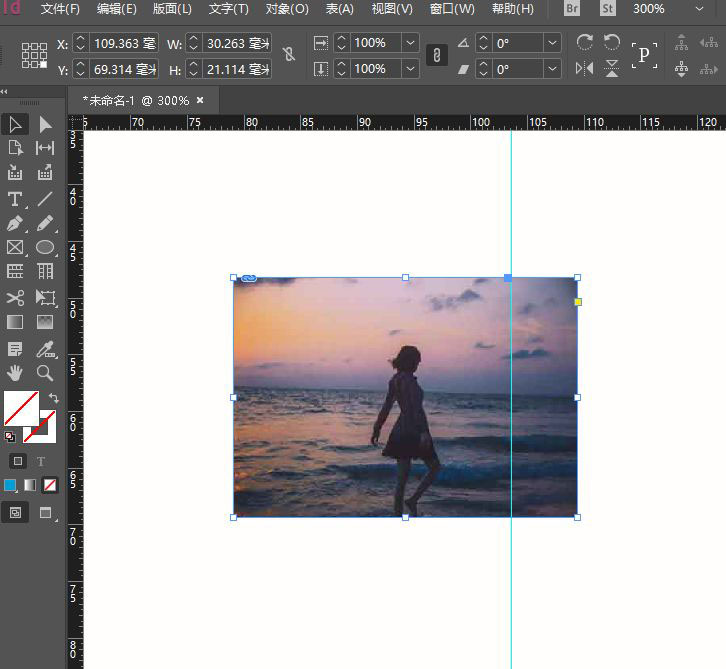Pick the Scissors tool
This screenshot has width=726, height=669.
[x=15, y=297]
